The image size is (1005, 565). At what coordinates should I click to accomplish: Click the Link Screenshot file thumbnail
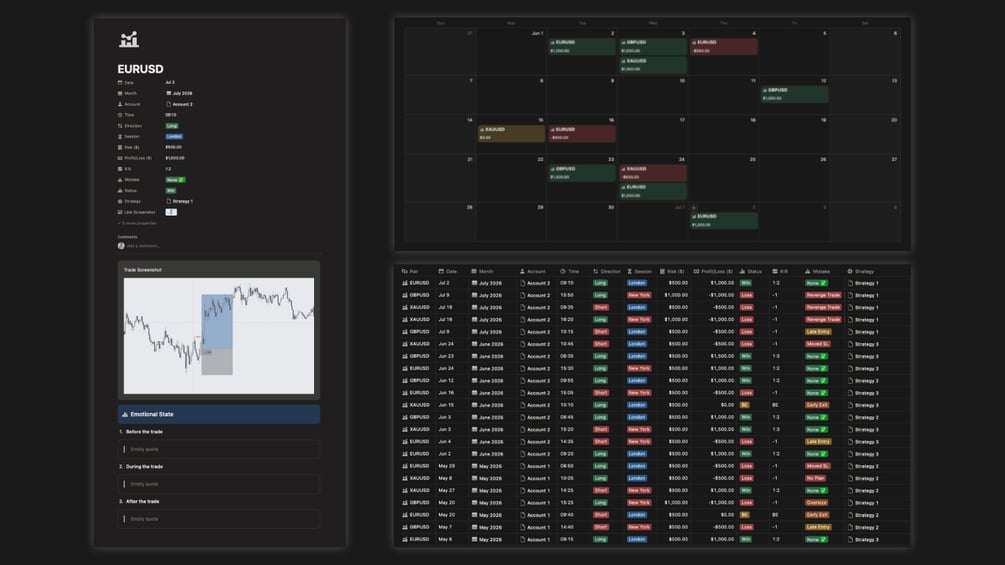point(171,212)
